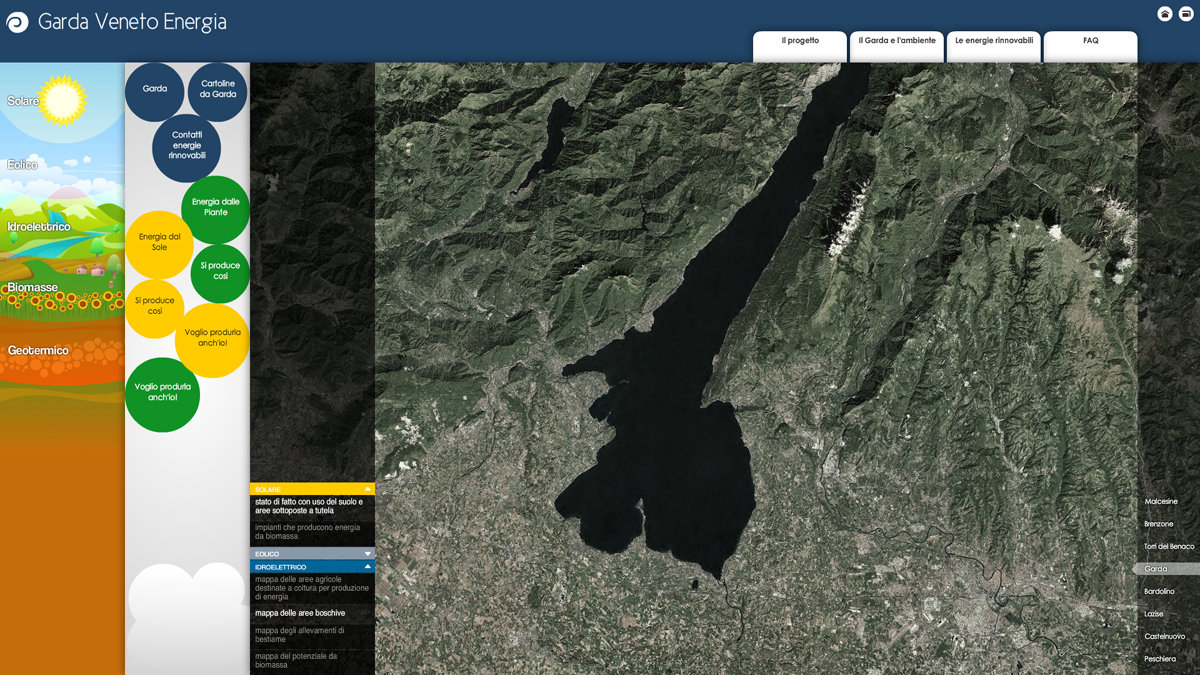
Task: Select the Solare sun illustration
Action: tap(62, 100)
